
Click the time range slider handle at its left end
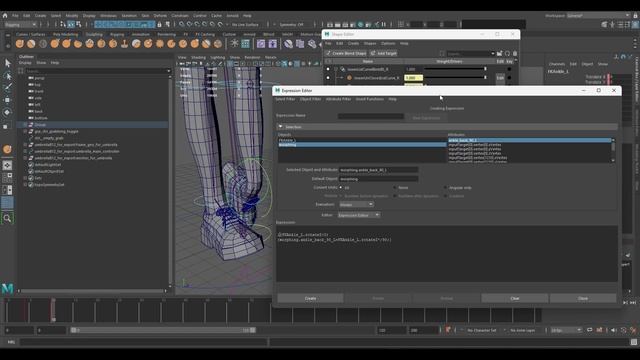pos(74,330)
